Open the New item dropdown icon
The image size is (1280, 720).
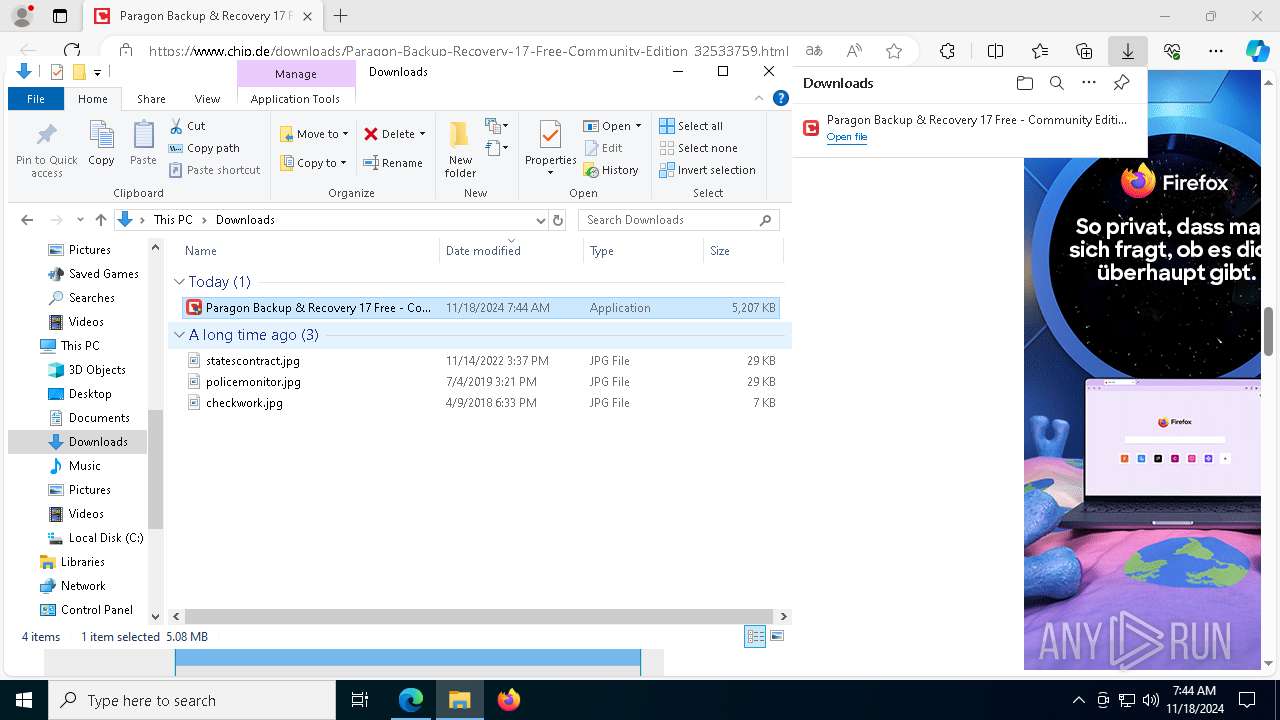[x=497, y=126]
